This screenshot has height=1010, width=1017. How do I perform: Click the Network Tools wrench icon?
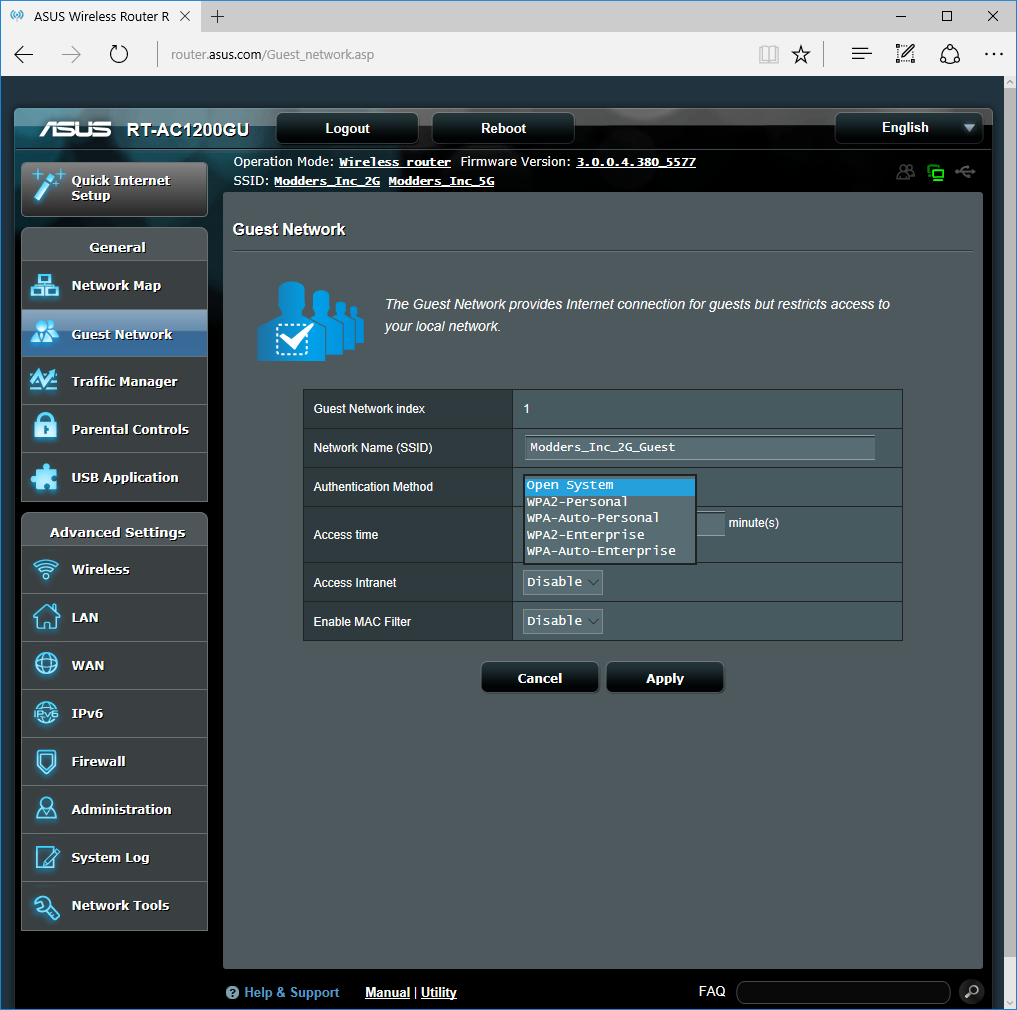click(46, 906)
